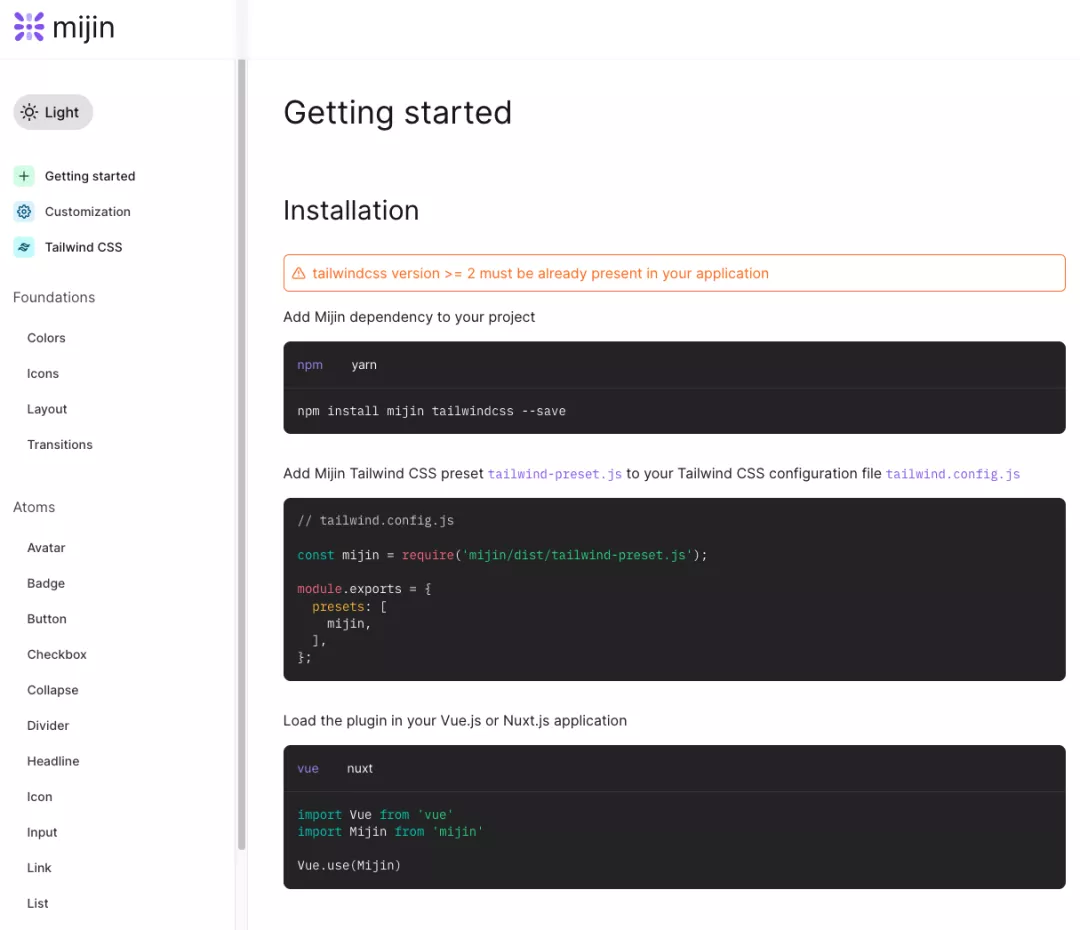The width and height of the screenshot is (1080, 930).
Task: Click the Getting started page title
Action: click(x=397, y=113)
